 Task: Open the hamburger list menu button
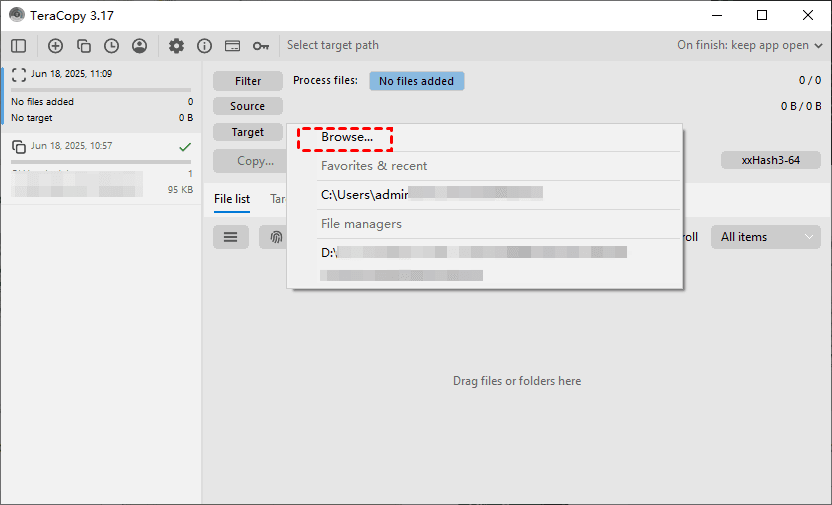(230, 237)
